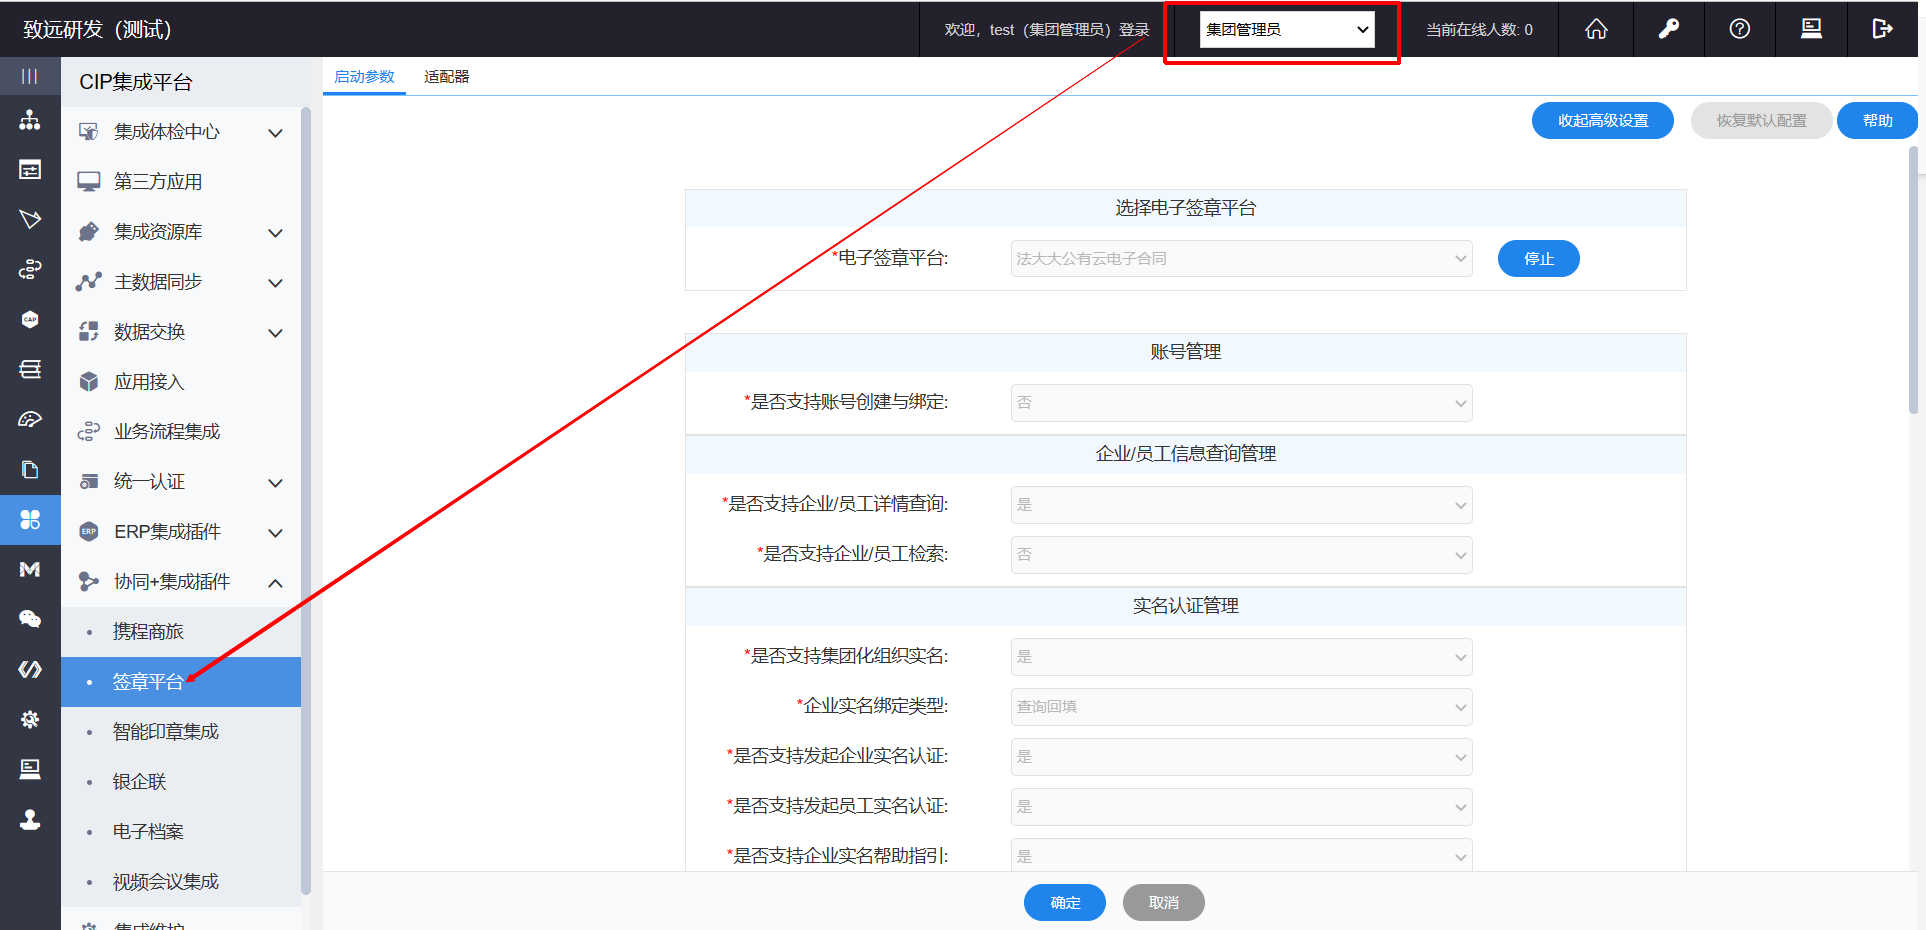
Task: Select 视频会议集成 in the sidebar
Action: click(181, 882)
